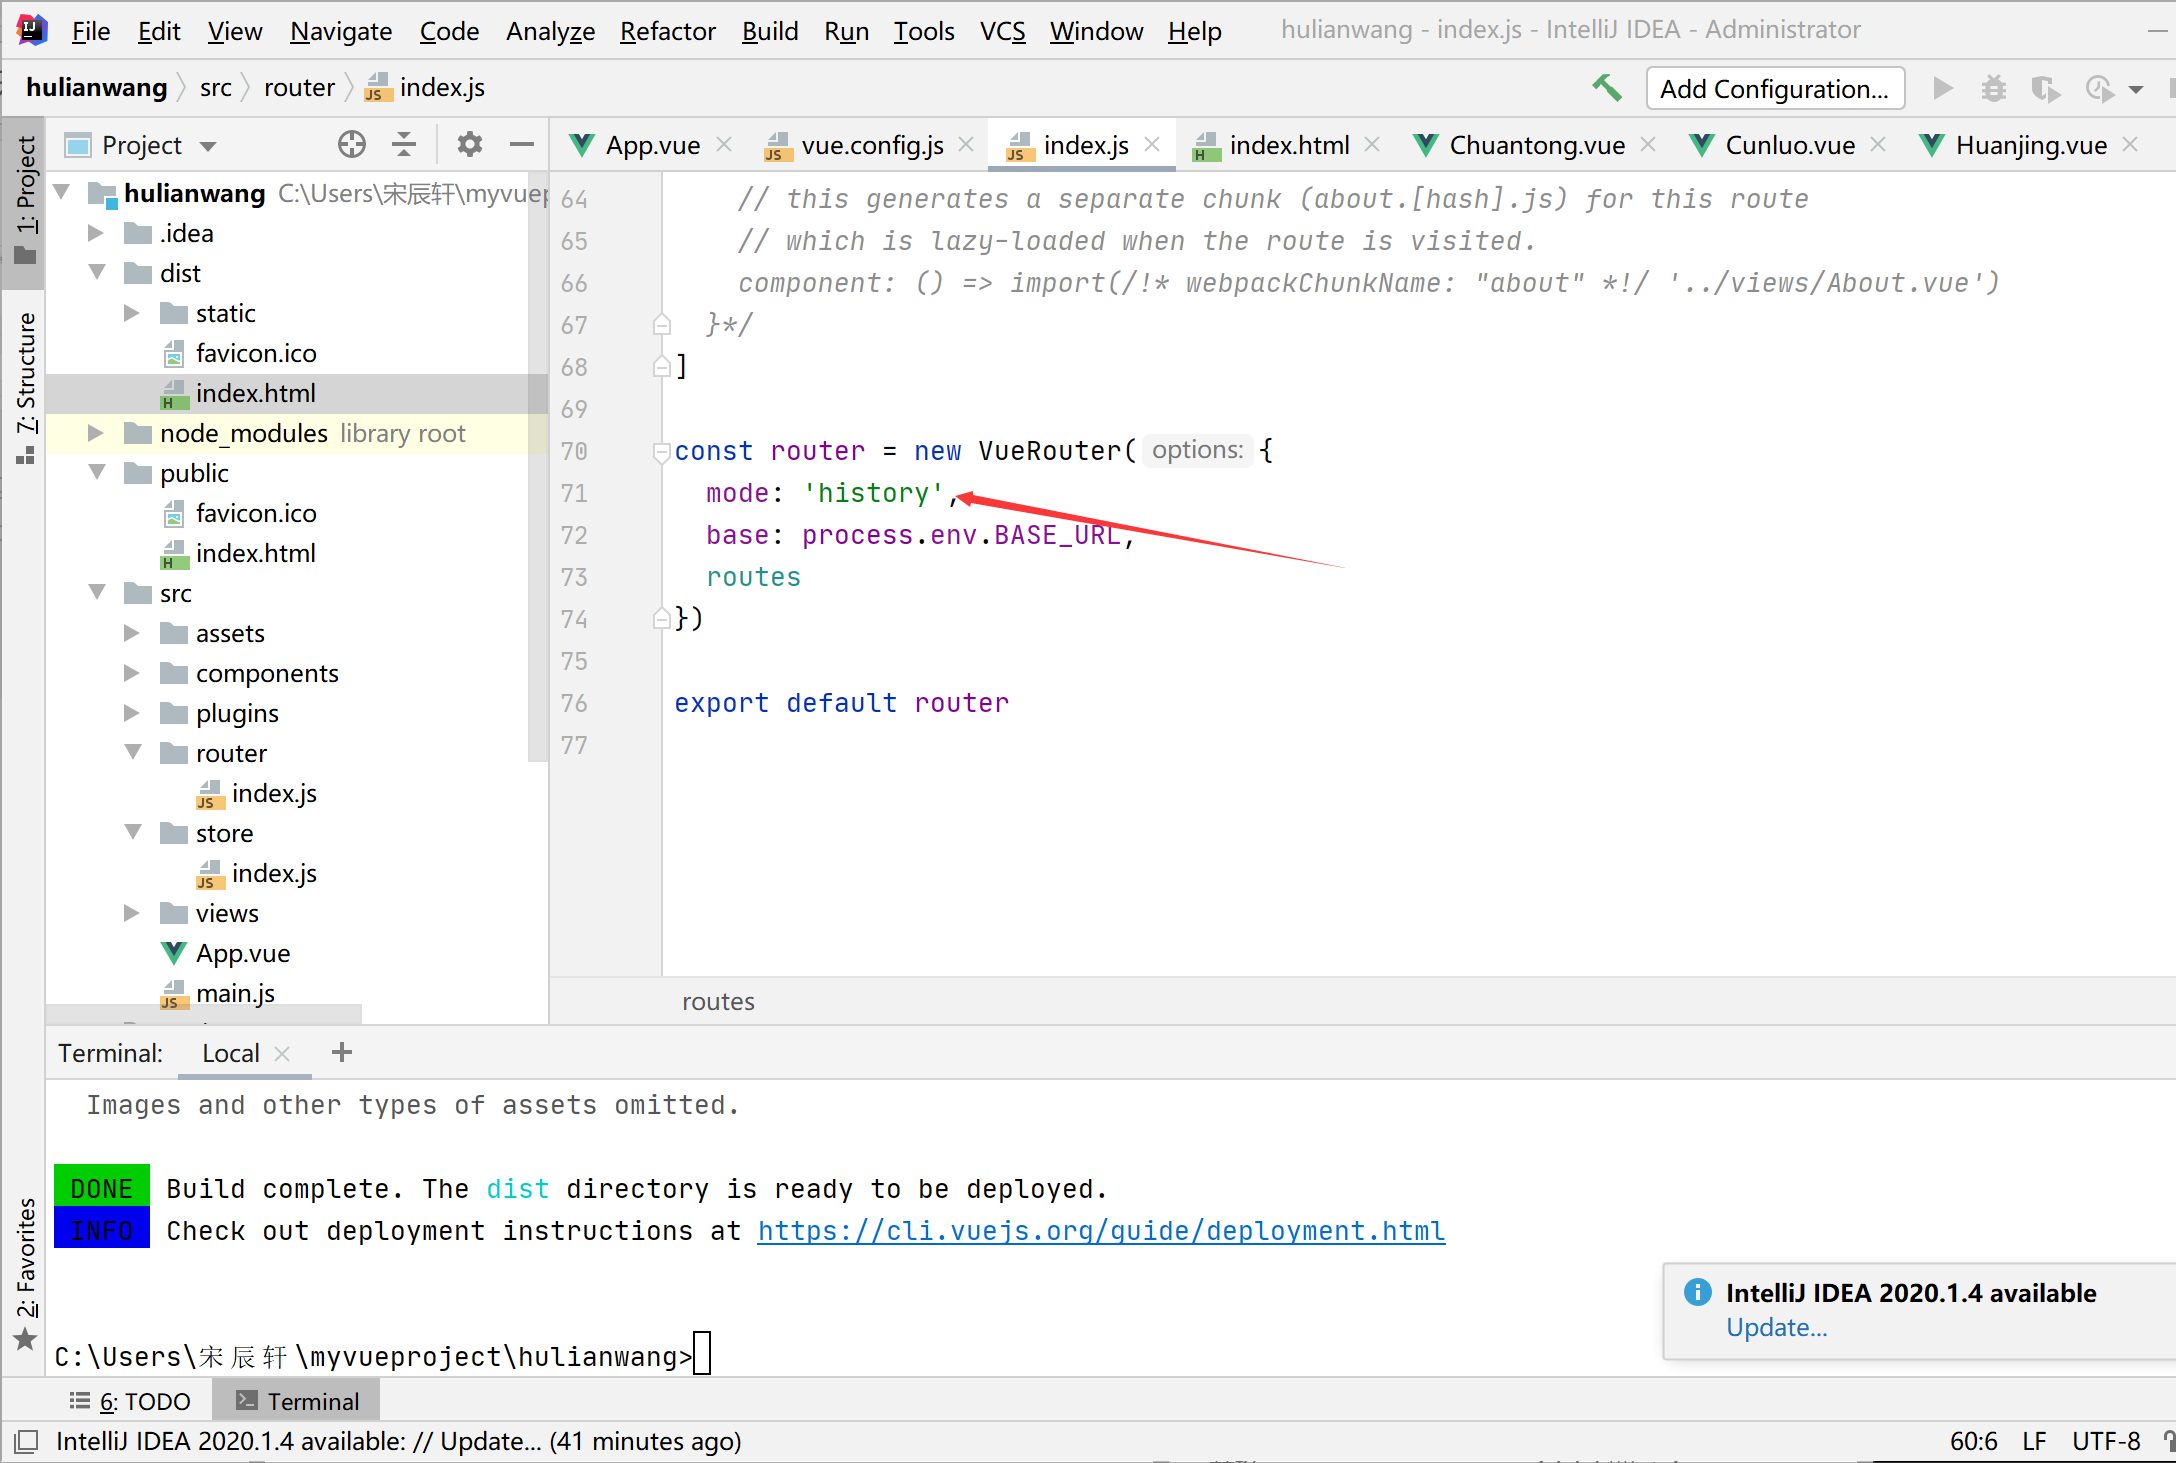Click the locate/select opened file target icon

tap(351, 145)
